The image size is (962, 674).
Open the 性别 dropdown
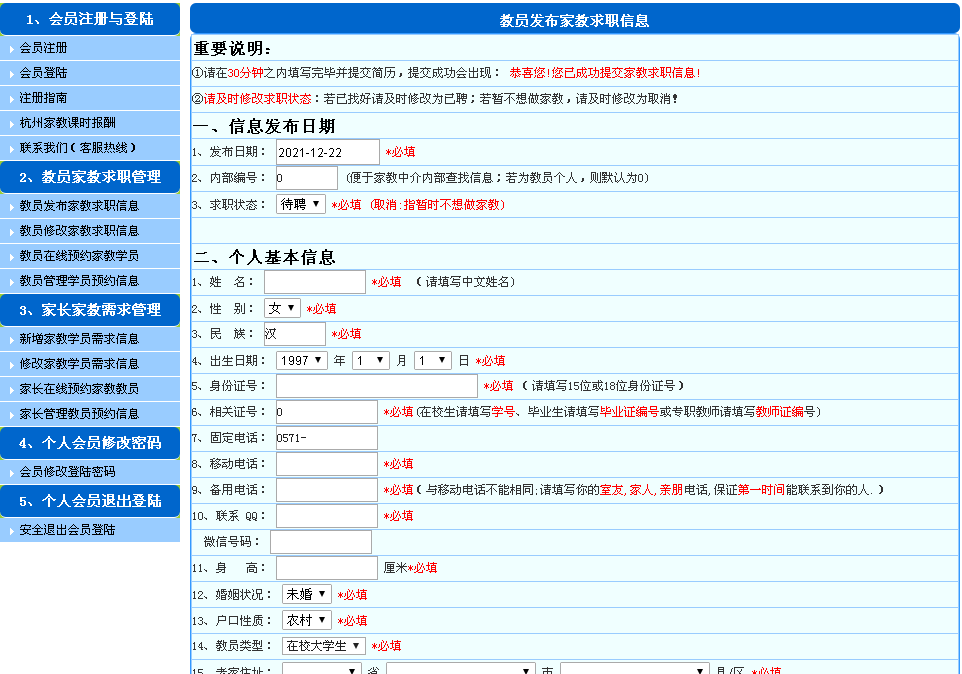coord(282,308)
